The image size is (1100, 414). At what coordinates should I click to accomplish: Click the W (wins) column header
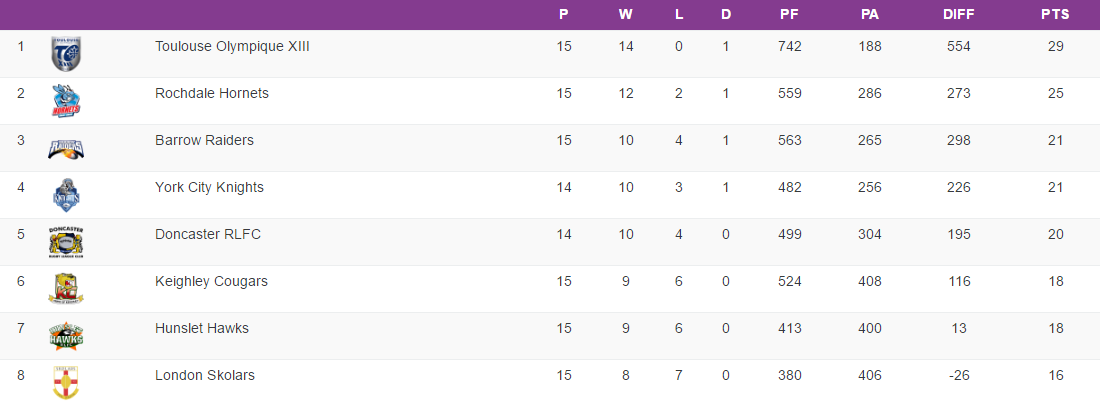pos(625,15)
